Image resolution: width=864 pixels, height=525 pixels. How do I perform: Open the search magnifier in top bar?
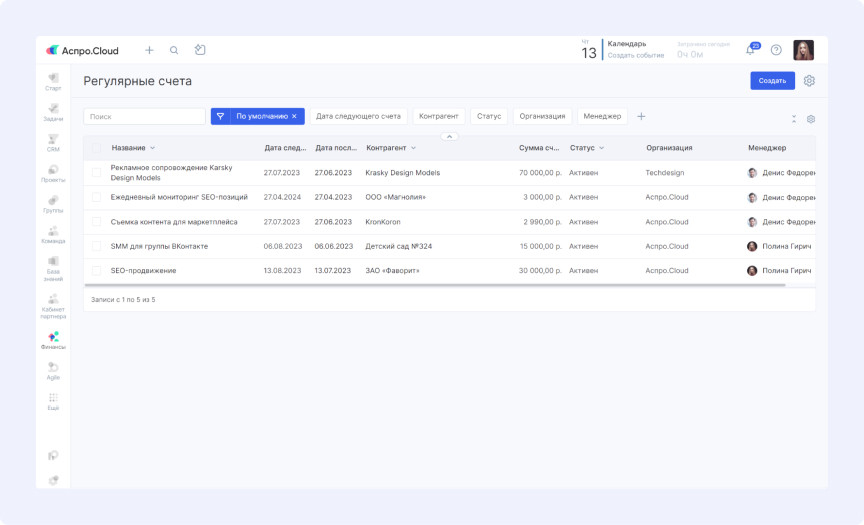pyautogui.click(x=174, y=50)
